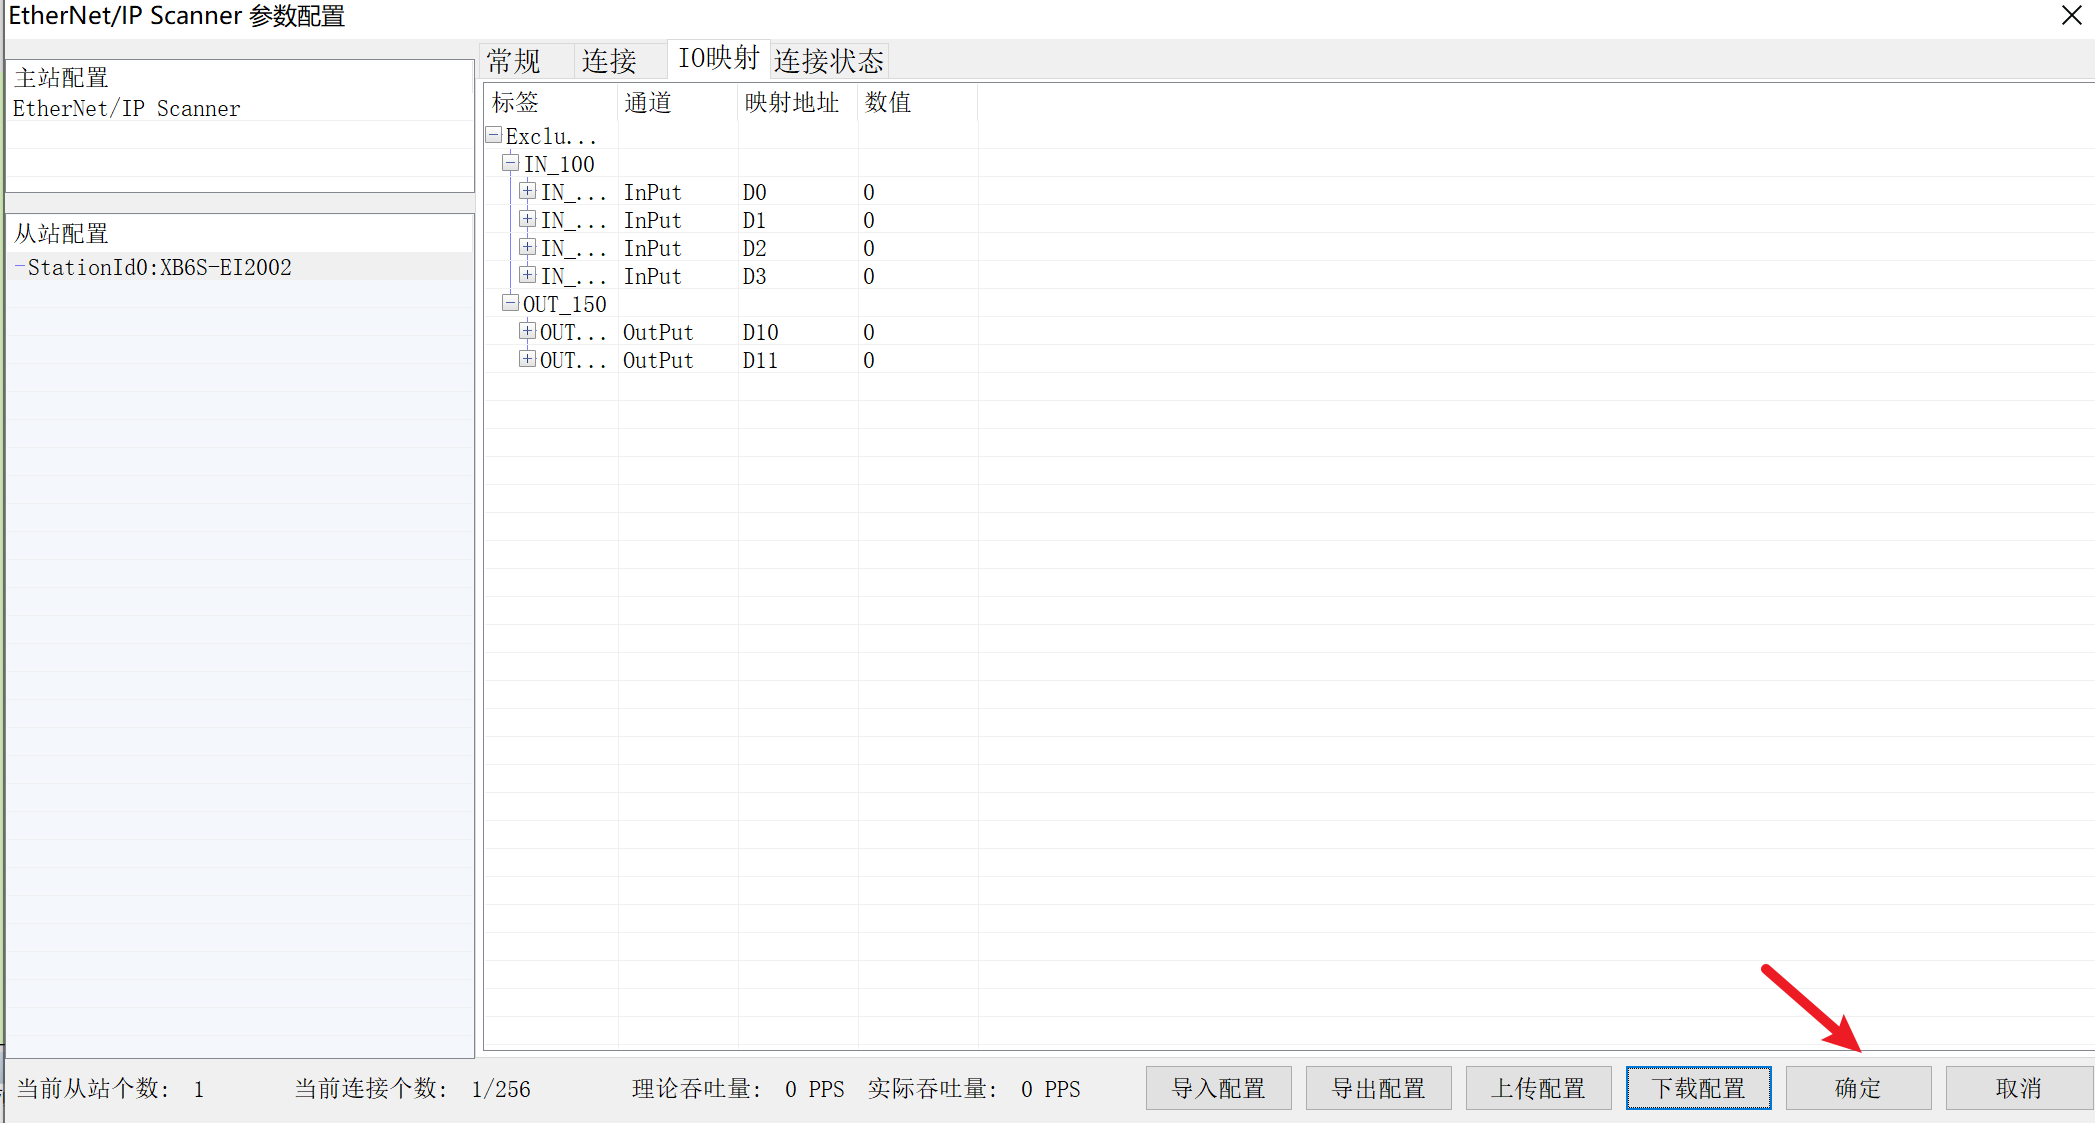Expand the IN_ row mapped to D0
This screenshot has width=2095, height=1123.
pyautogui.click(x=527, y=190)
